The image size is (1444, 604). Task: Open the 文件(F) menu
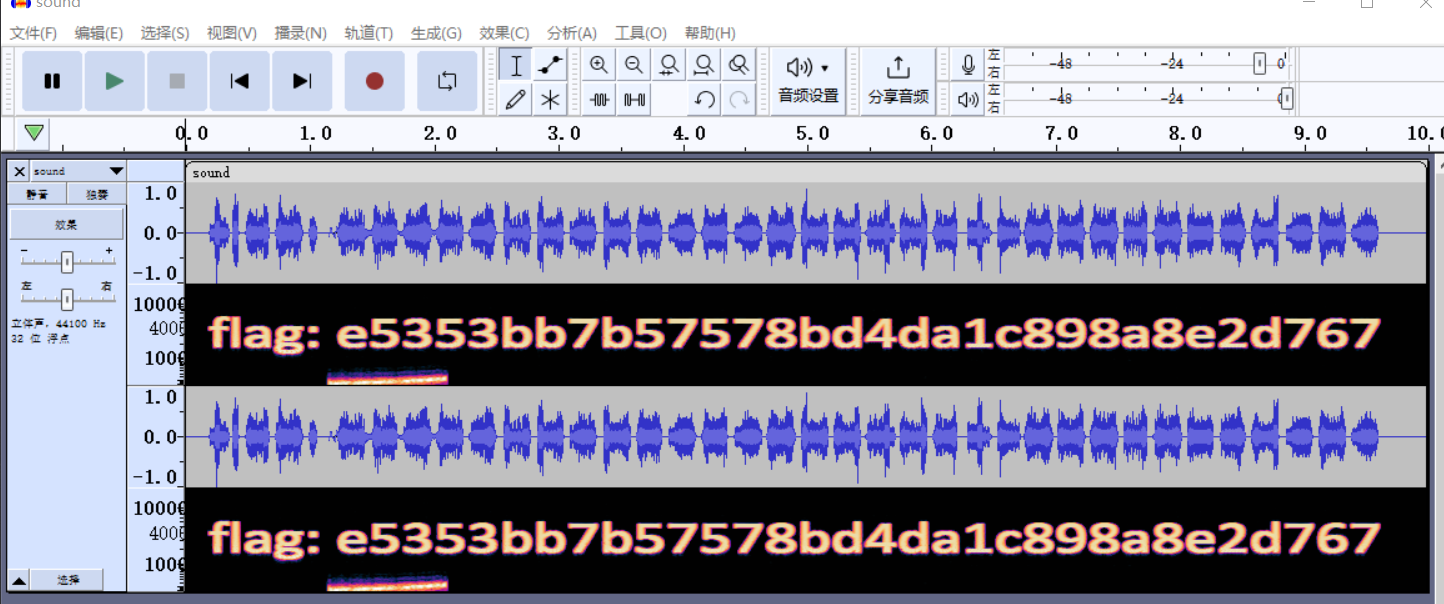click(x=33, y=33)
